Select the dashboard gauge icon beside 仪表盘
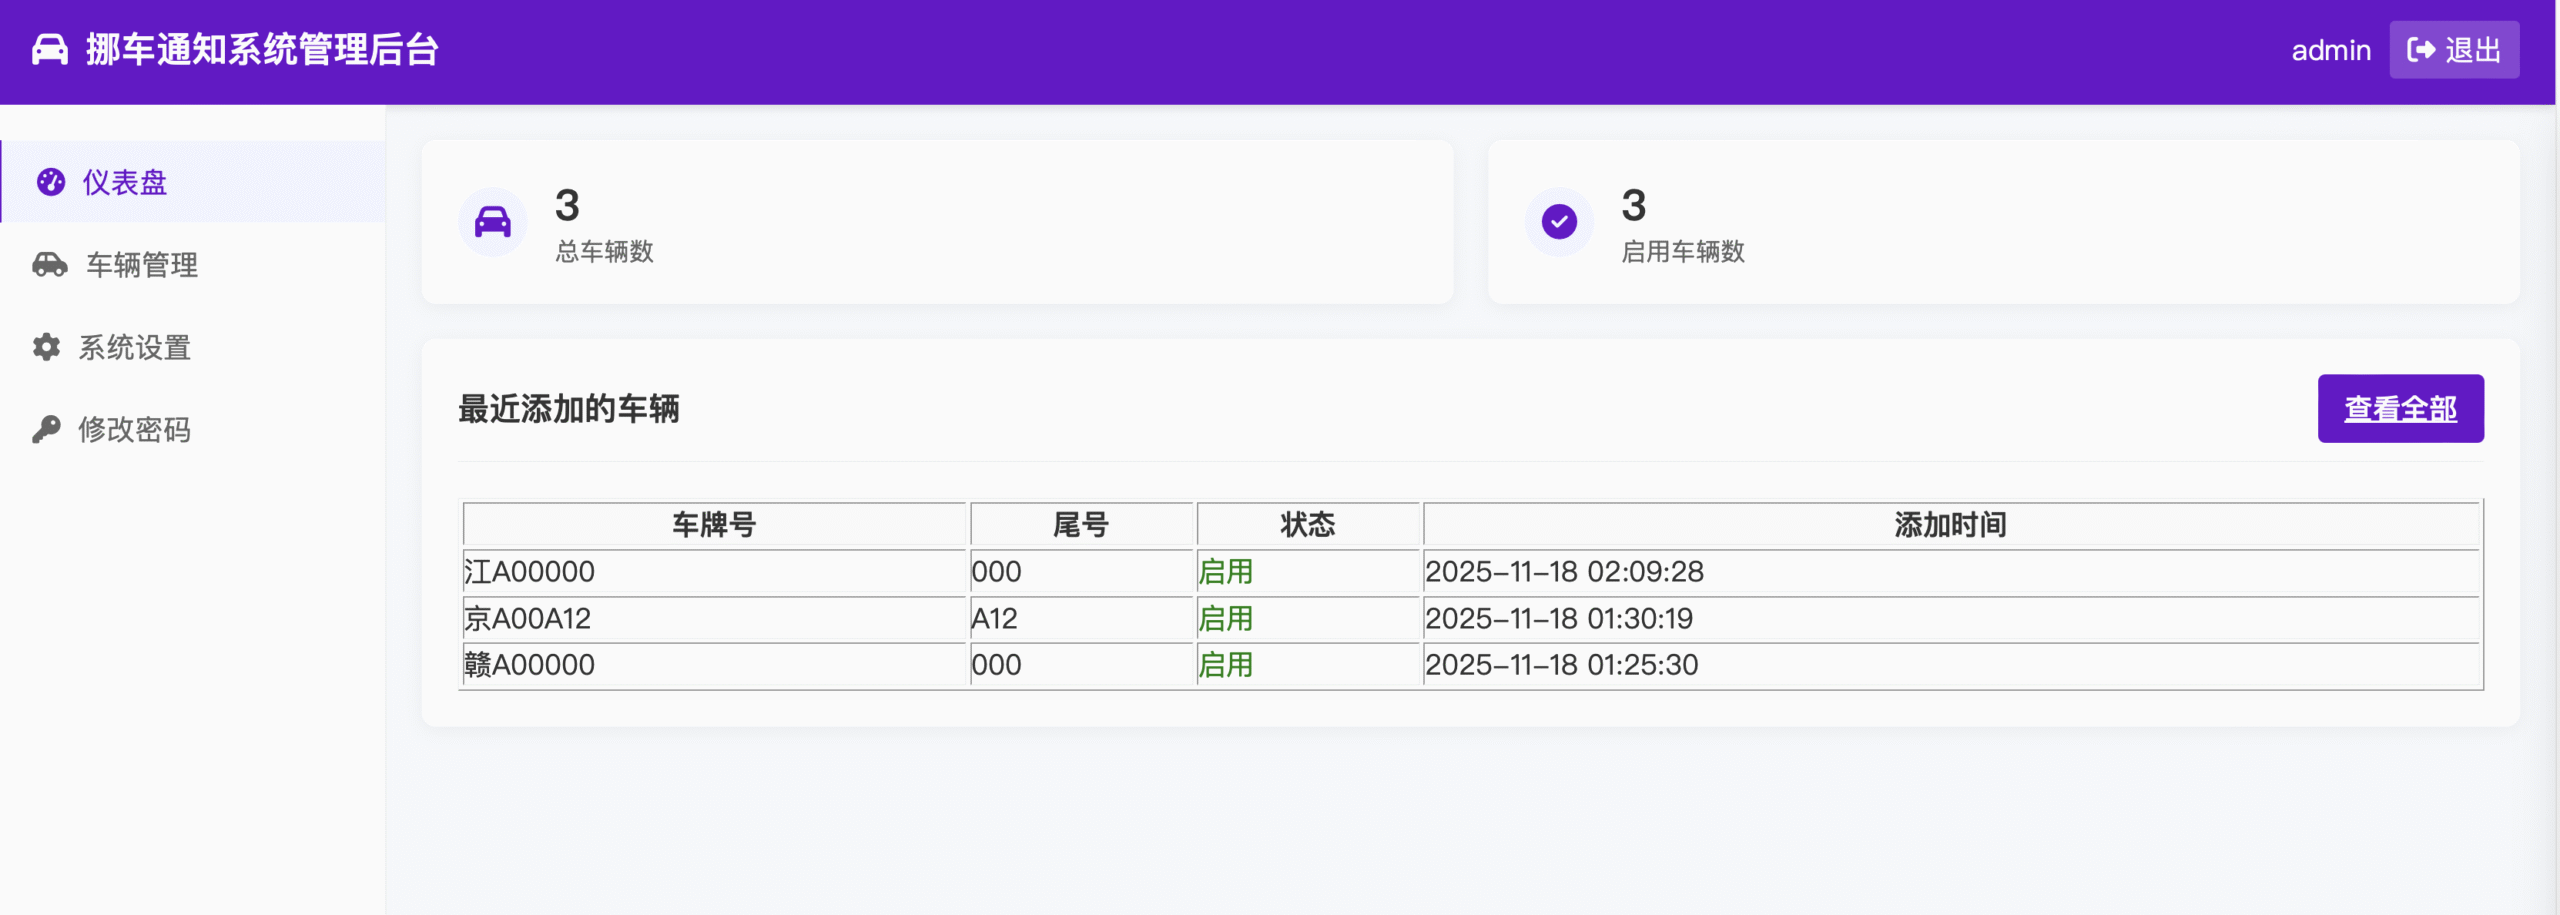Image resolution: width=2560 pixels, height=915 pixels. click(49, 183)
